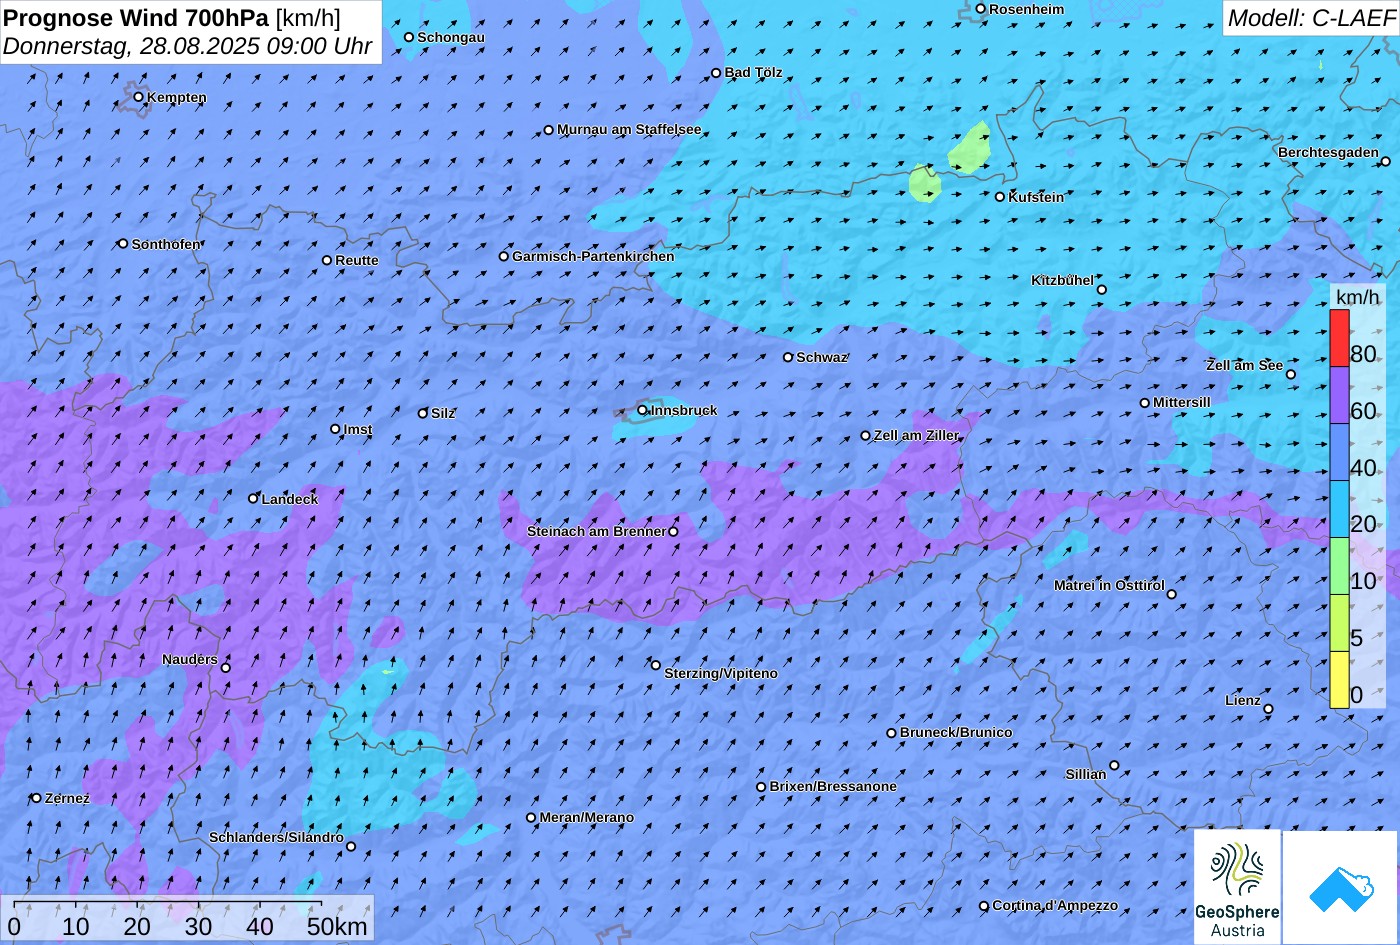Pick the Rosenheim location marker dot

pyautogui.click(x=981, y=9)
